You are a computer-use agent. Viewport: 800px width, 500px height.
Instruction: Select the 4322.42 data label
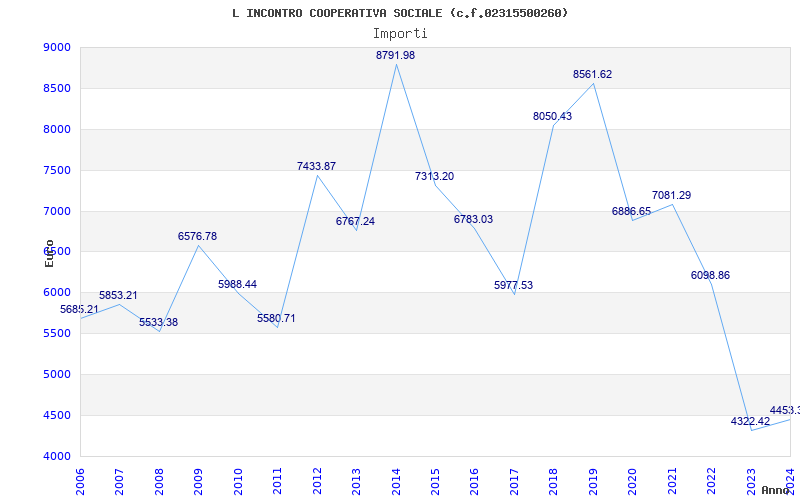pyautogui.click(x=751, y=422)
